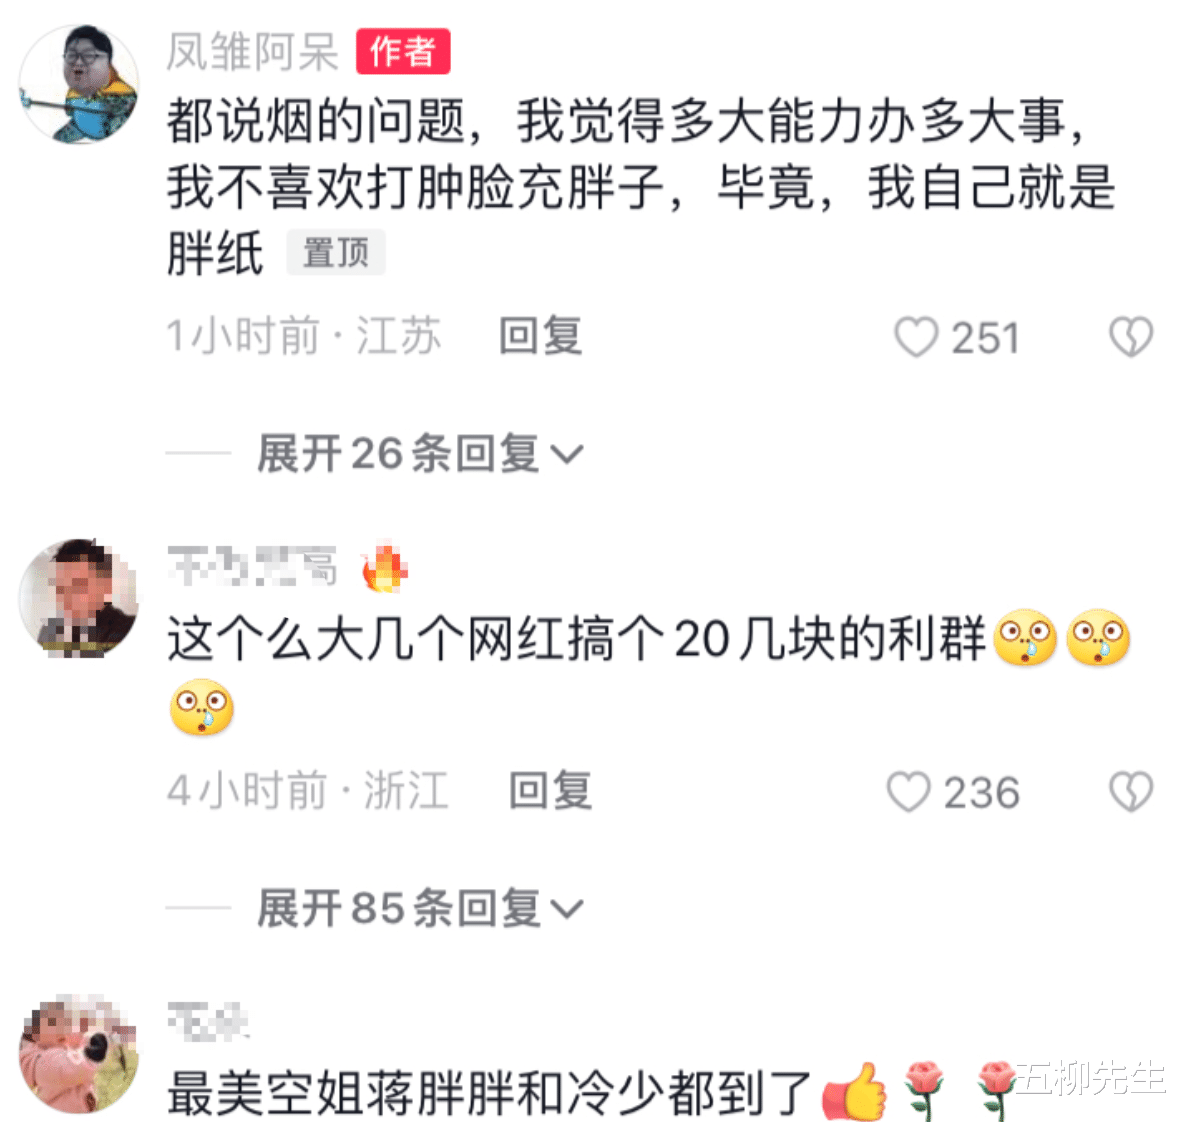Viewport: 1186px width, 1122px height.
Task: Reply to the comment from 浙江
Action: (x=550, y=791)
